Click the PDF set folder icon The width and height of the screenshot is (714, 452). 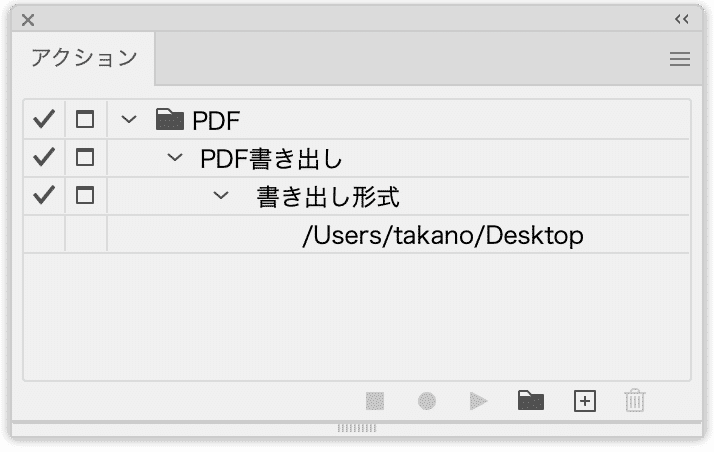click(x=170, y=120)
